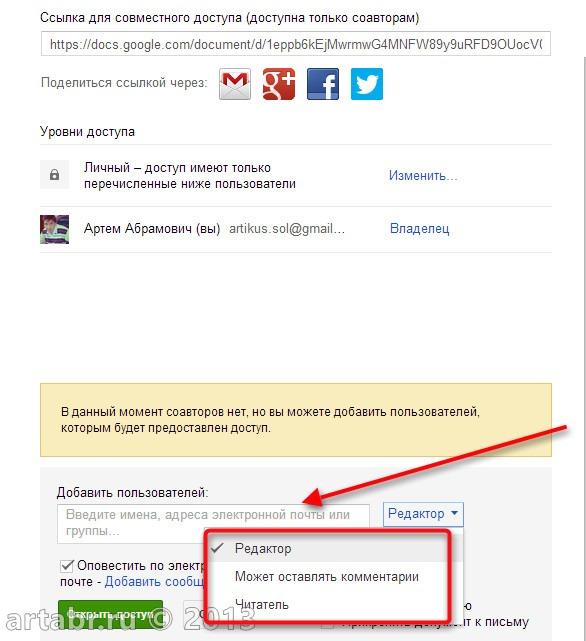Click the add users input field
The image size is (586, 641).
coord(213,524)
